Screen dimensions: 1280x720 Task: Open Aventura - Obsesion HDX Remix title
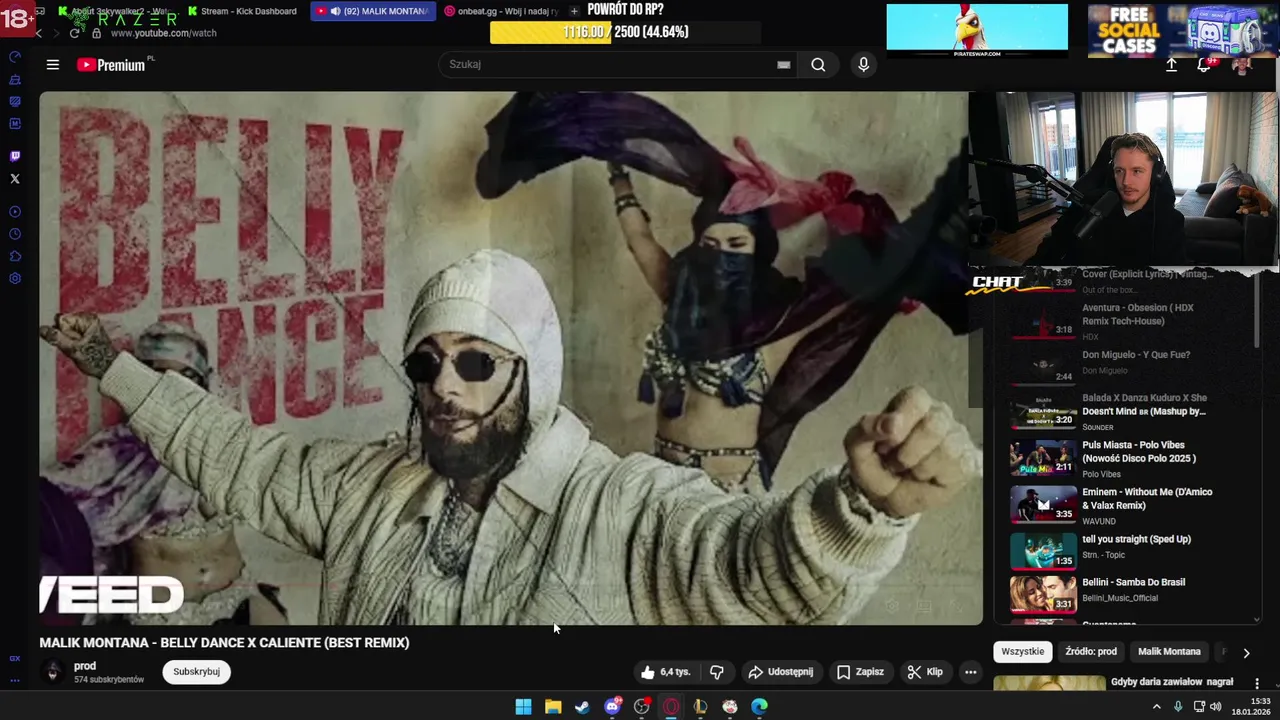click(1138, 314)
